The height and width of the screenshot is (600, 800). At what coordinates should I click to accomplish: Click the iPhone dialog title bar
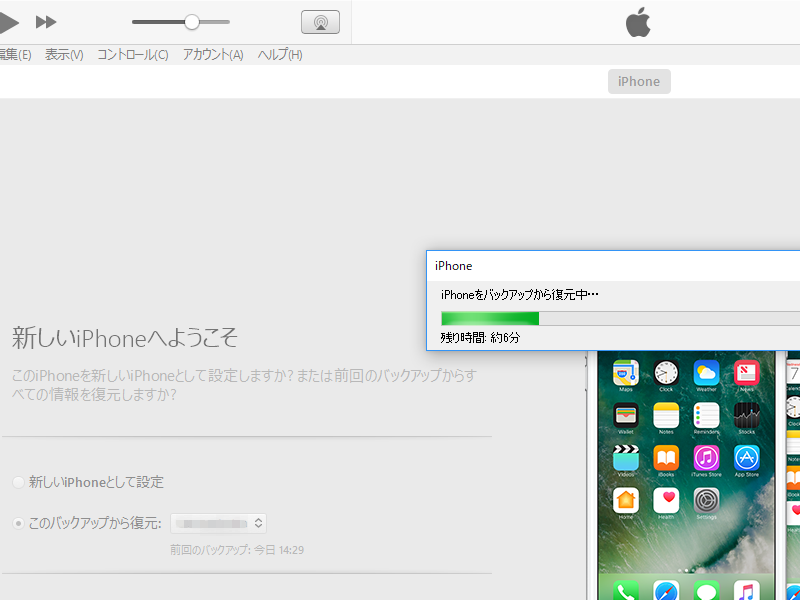pyautogui.click(x=613, y=266)
